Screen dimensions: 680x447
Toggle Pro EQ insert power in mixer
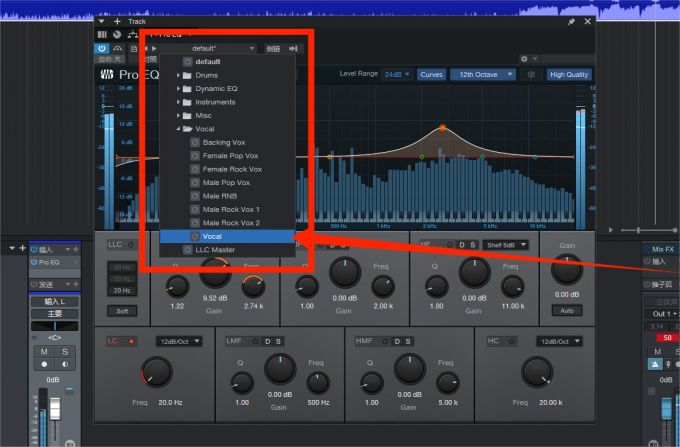(34, 262)
